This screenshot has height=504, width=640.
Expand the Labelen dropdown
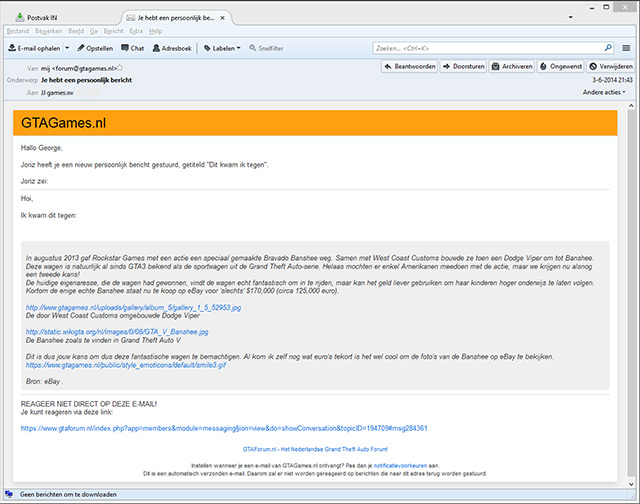(x=222, y=48)
